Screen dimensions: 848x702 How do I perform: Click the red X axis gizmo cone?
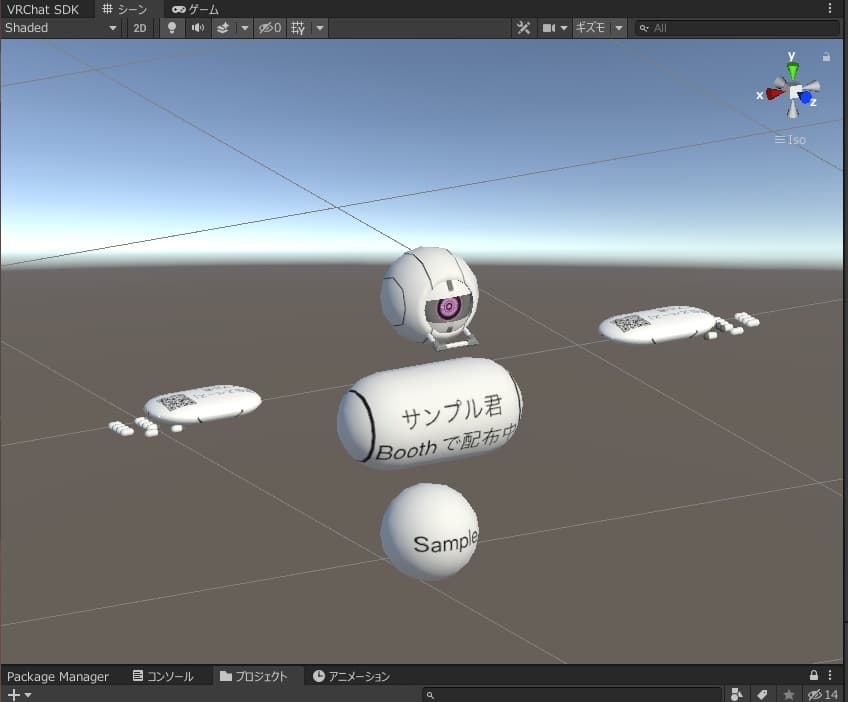773,93
